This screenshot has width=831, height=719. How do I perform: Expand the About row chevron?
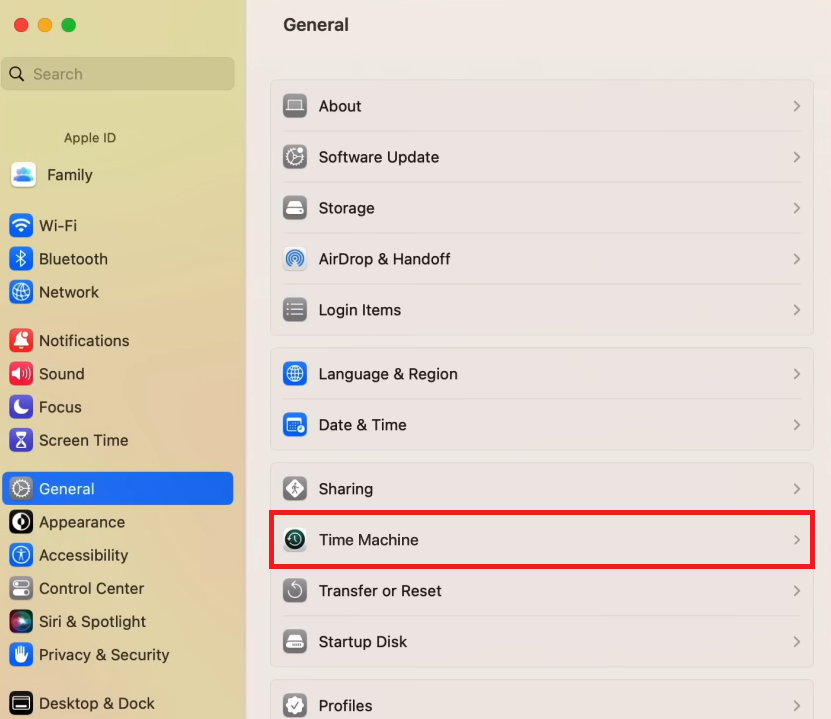(797, 106)
